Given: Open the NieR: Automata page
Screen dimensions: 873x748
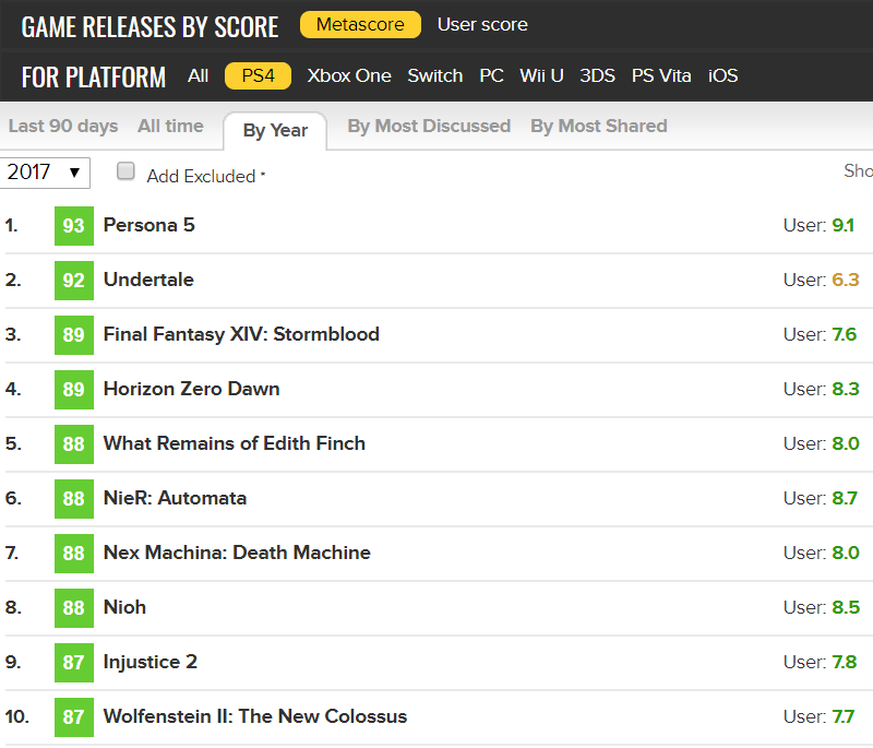Looking at the screenshot, I should [175, 498].
